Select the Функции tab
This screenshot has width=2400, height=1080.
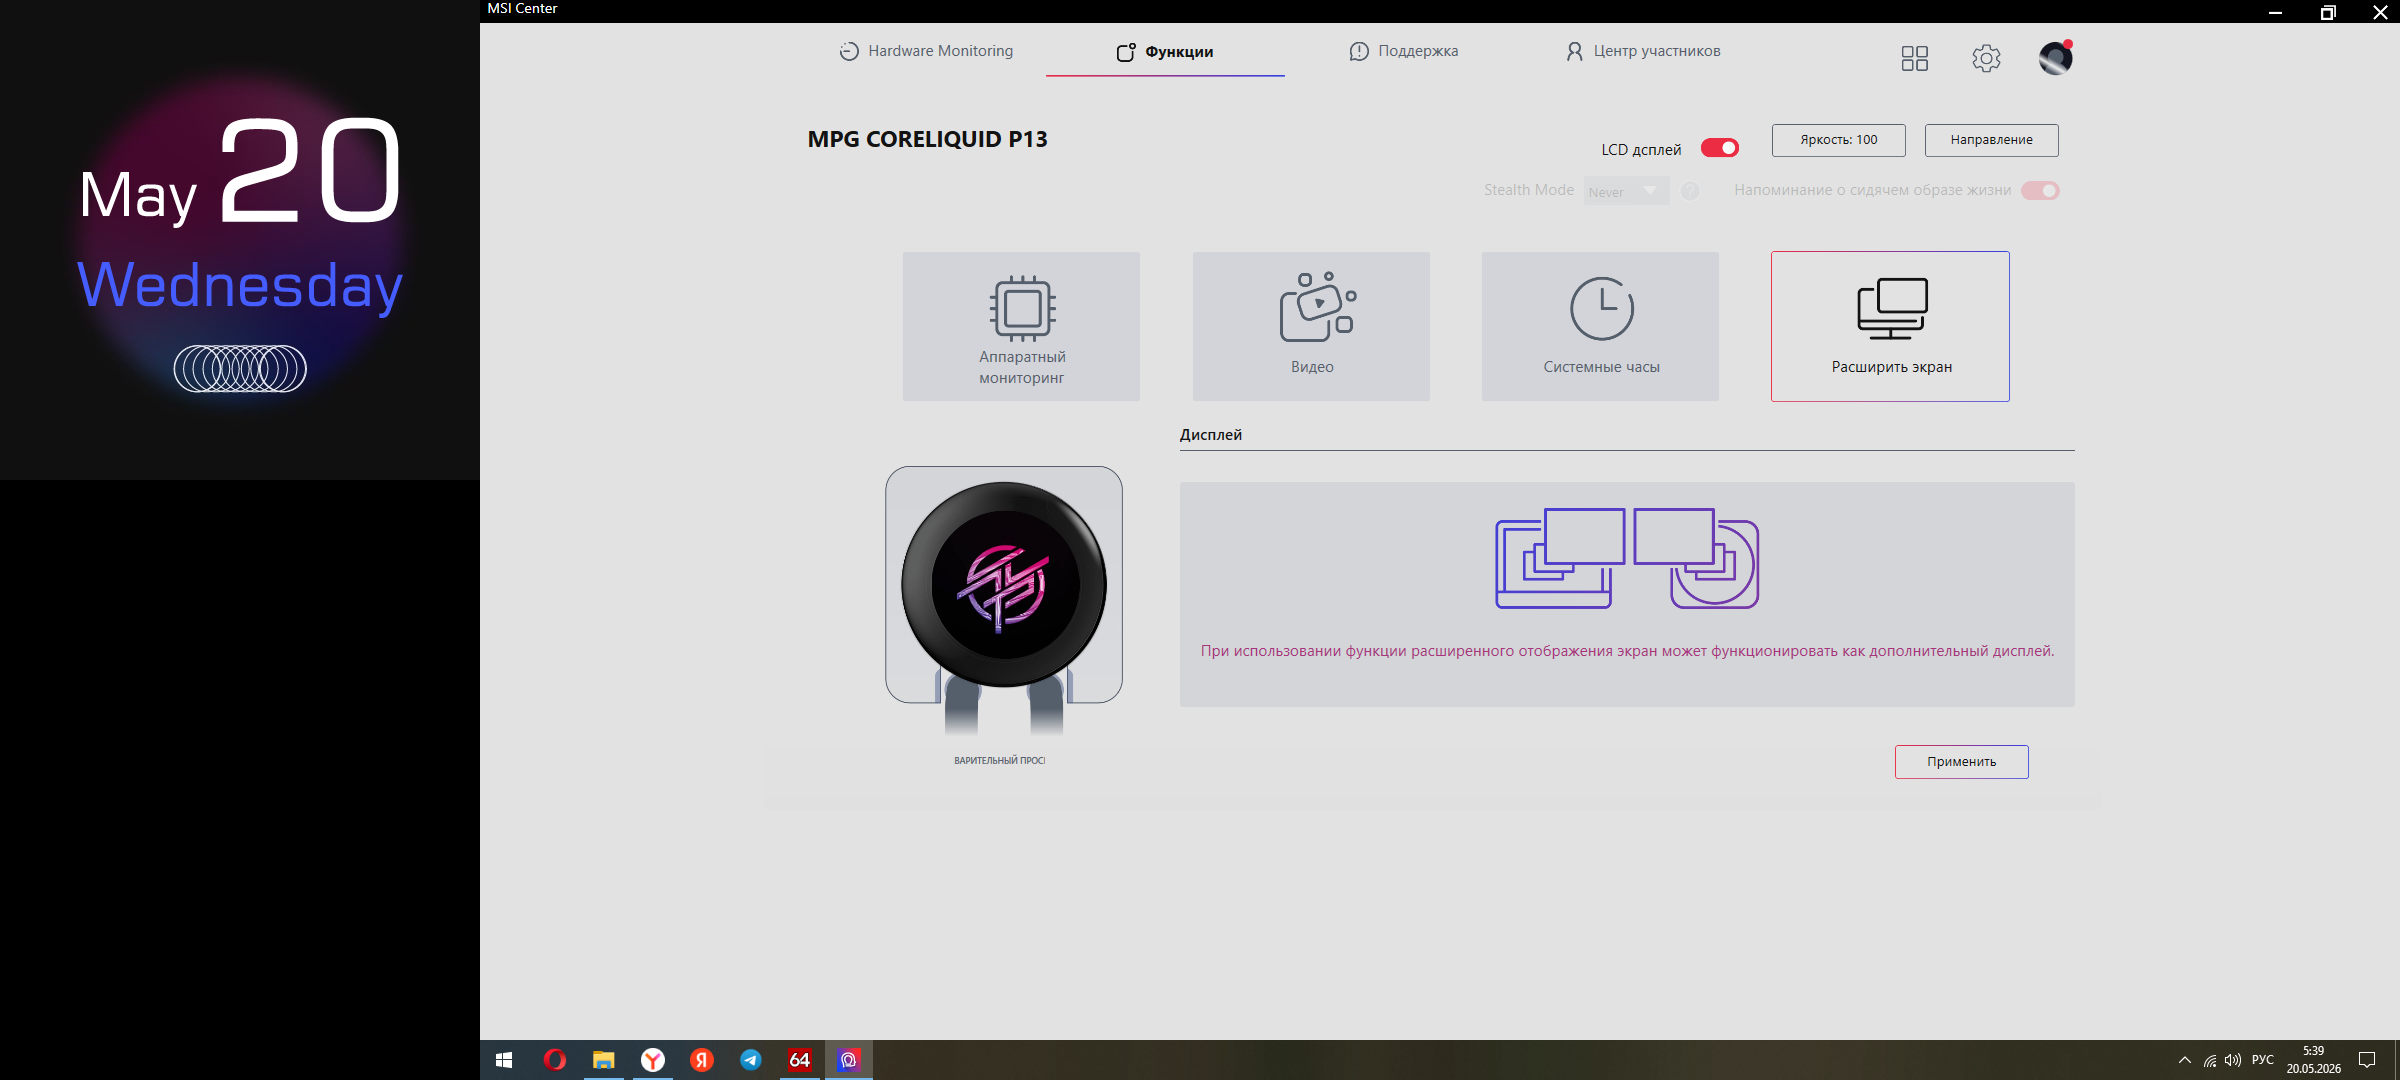click(x=1165, y=51)
